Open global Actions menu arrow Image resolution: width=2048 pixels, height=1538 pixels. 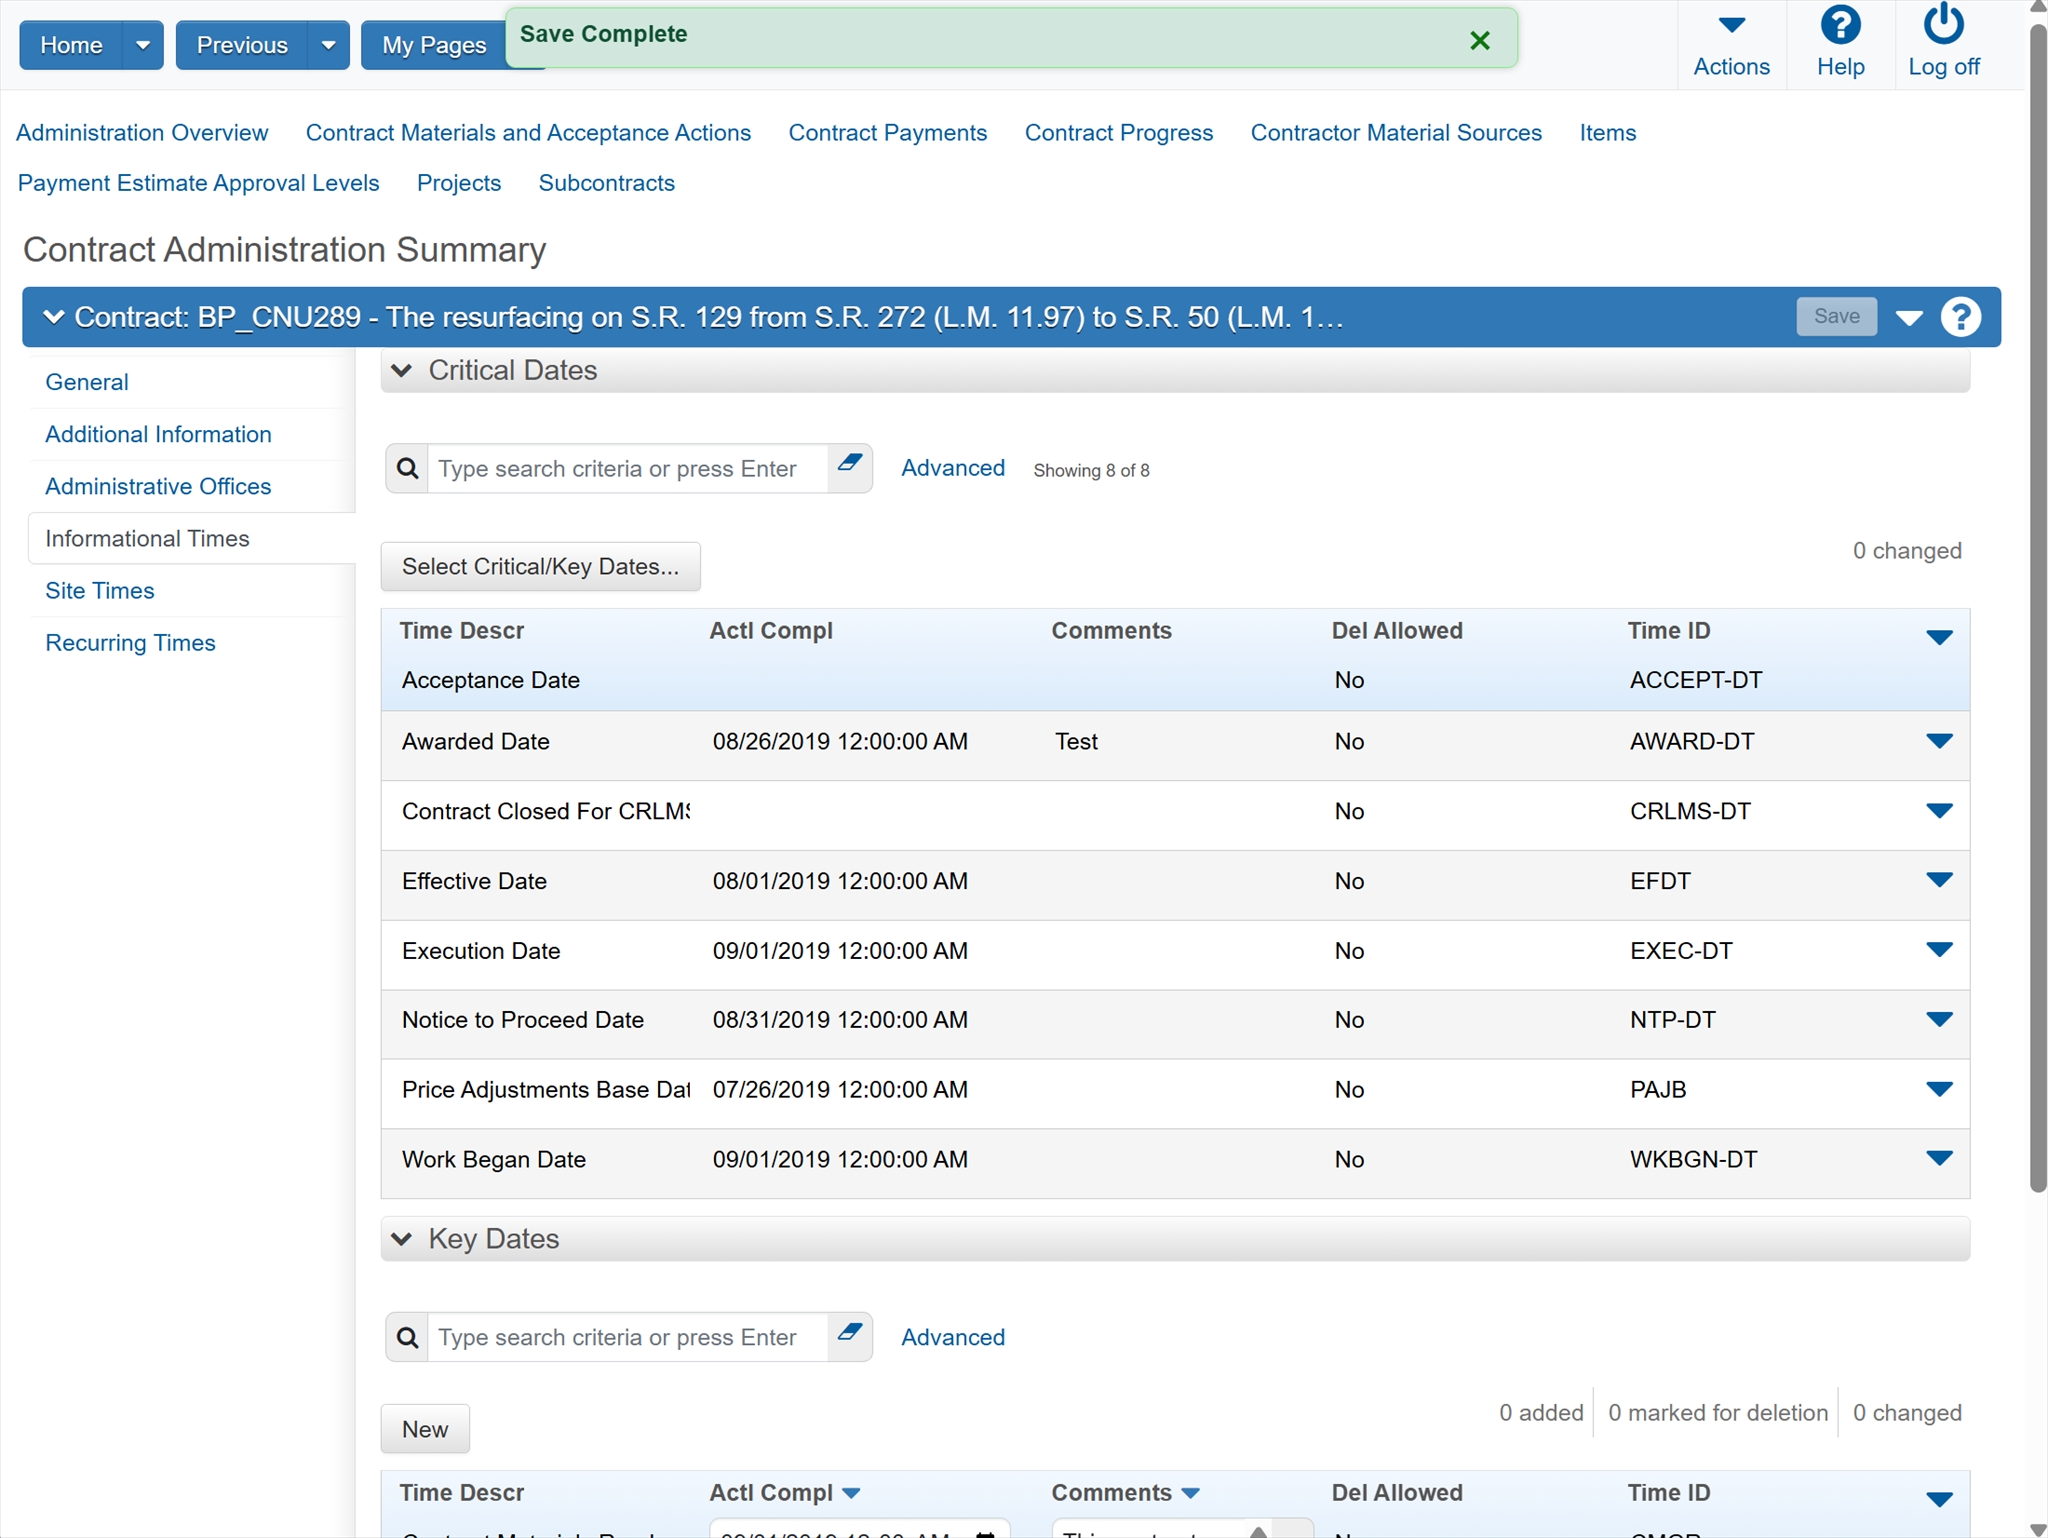click(1731, 26)
